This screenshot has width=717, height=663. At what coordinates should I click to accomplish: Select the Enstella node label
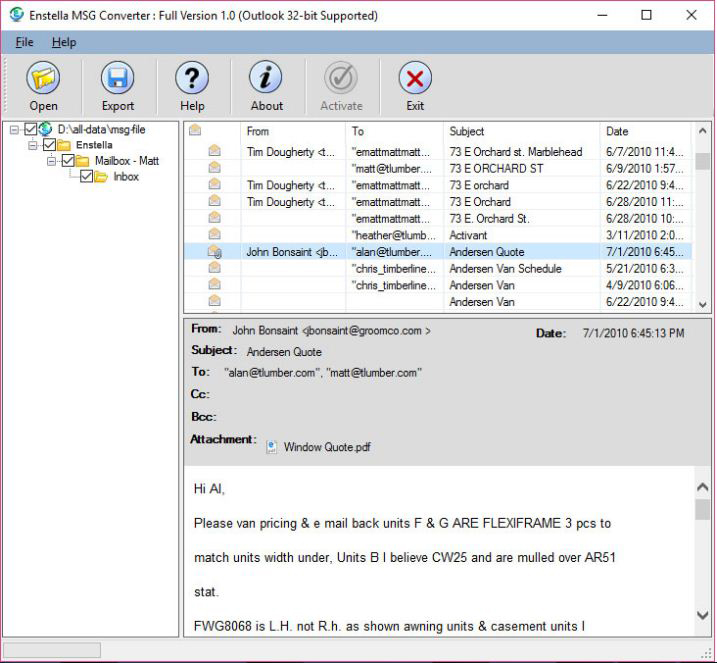pos(94,145)
